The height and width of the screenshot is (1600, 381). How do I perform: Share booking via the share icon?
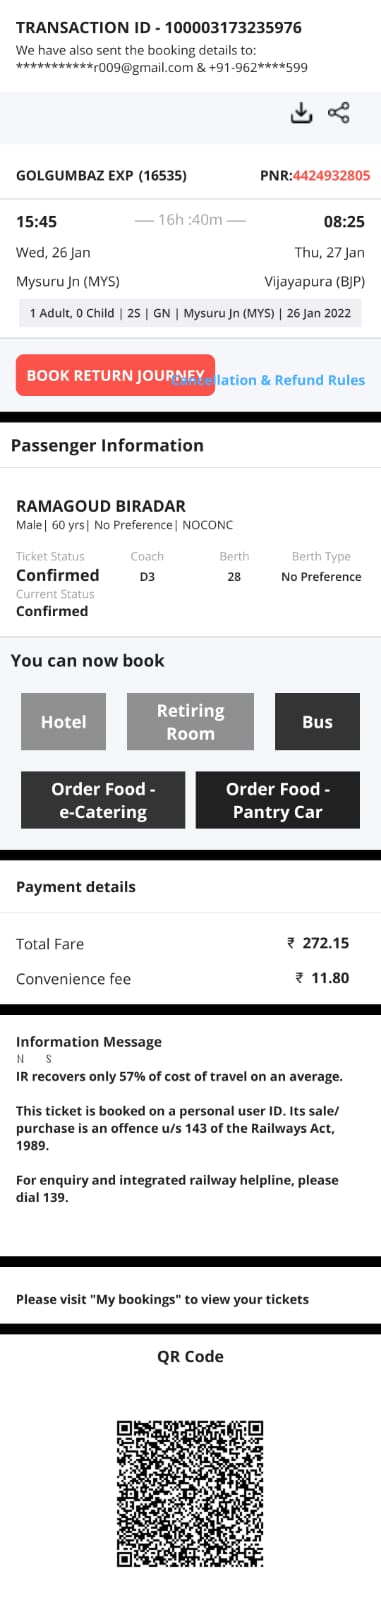click(339, 113)
